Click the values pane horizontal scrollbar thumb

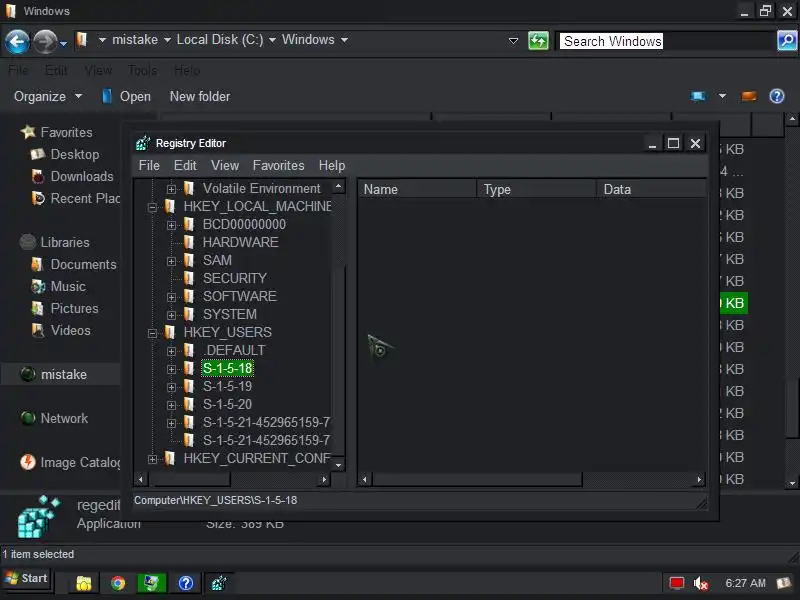(477, 479)
